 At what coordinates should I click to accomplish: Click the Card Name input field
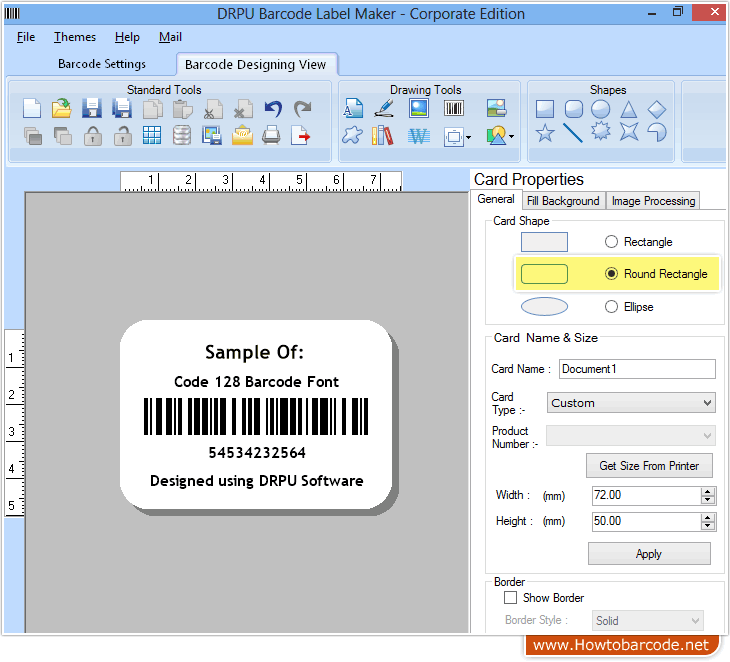coord(637,369)
